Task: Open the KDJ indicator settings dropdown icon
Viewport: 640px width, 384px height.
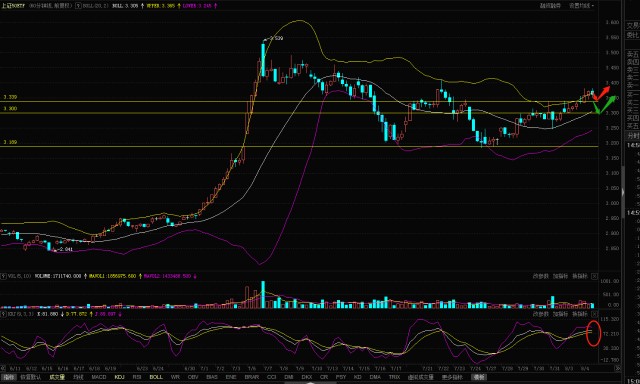Action: 3,314
